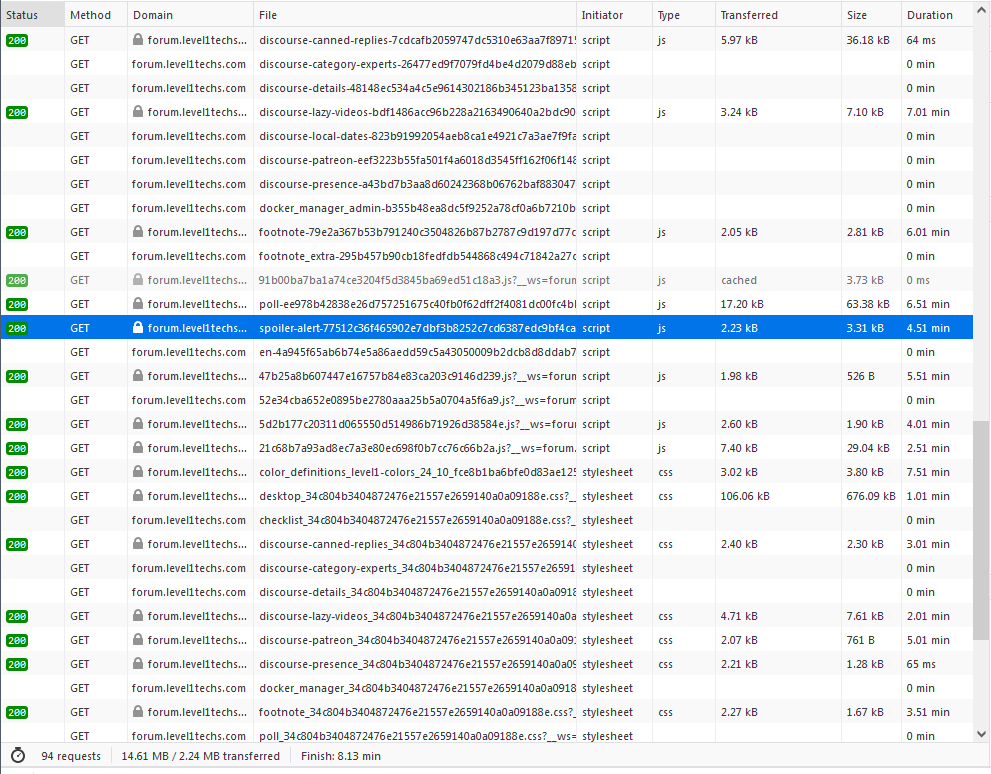The image size is (991, 774).
Task: Click the lock icon on the footnote-79e2a367 row
Action: click(138, 232)
